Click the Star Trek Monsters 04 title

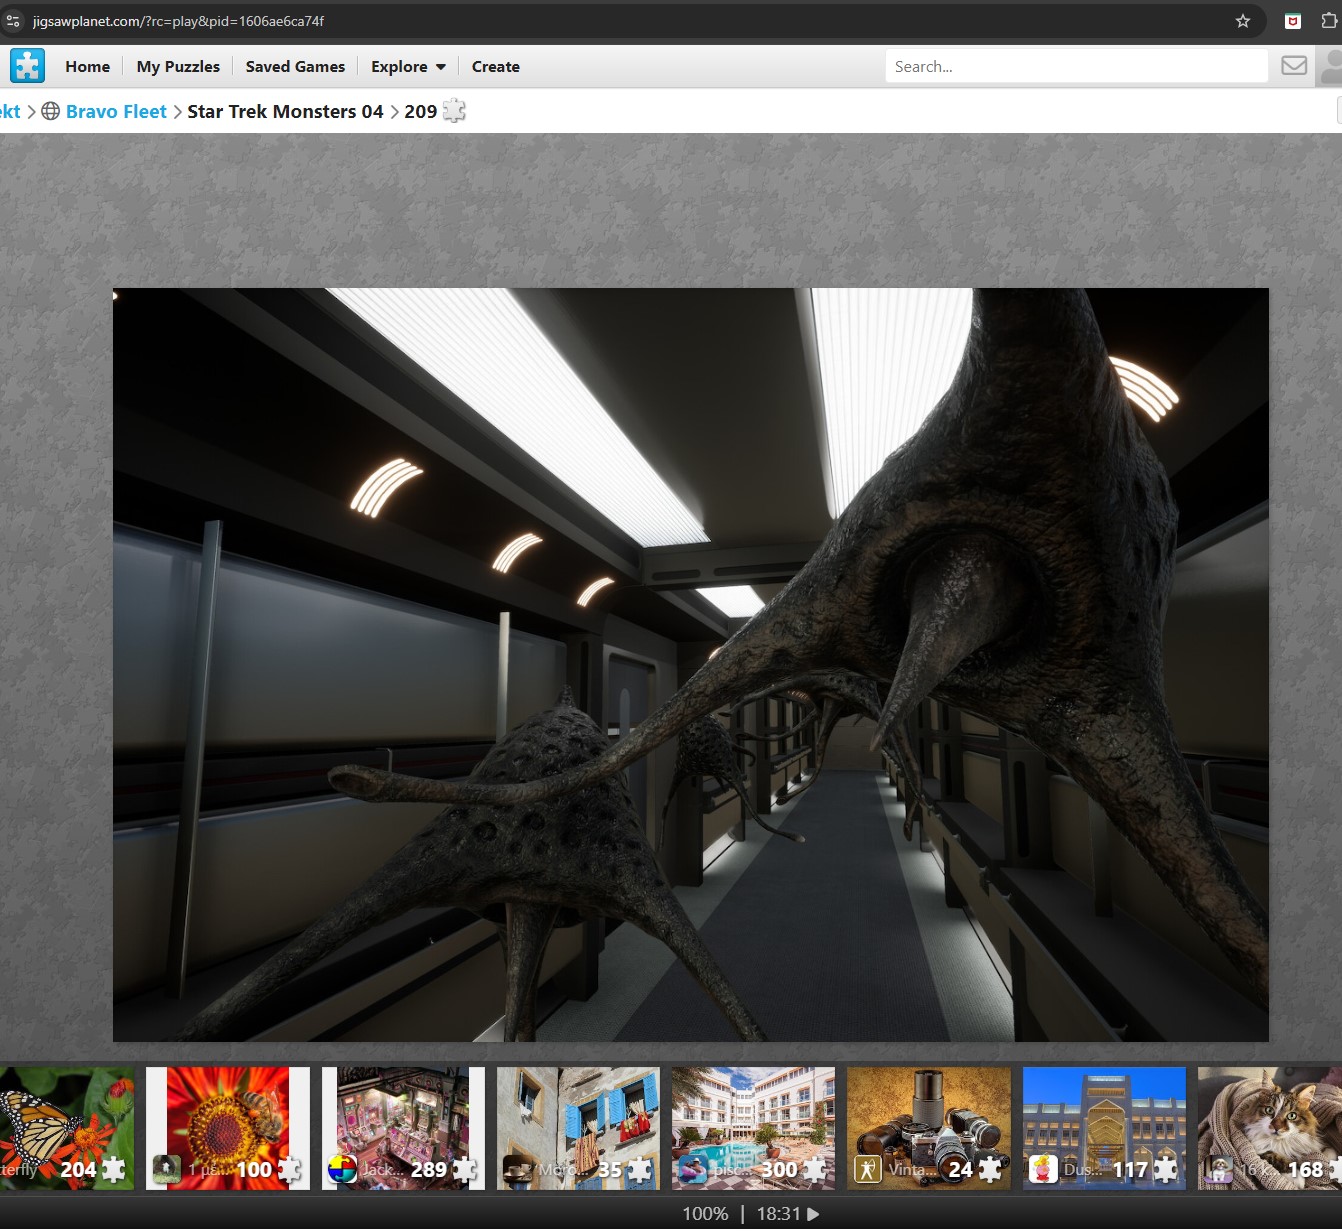(285, 111)
